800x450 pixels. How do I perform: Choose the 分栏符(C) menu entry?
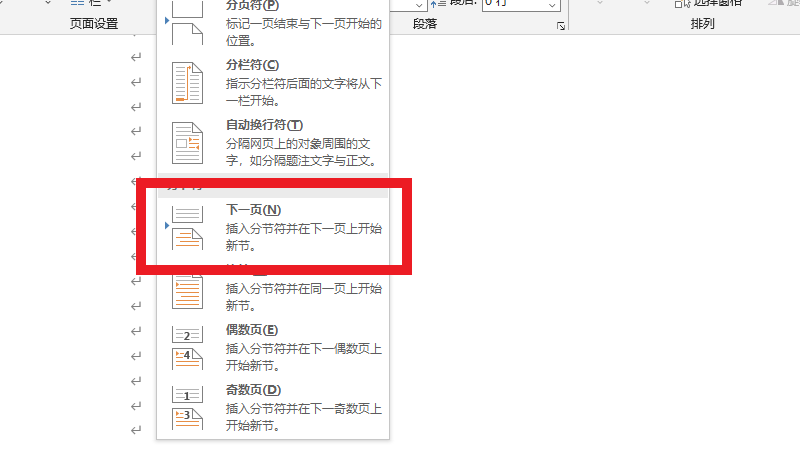[x=252, y=65]
